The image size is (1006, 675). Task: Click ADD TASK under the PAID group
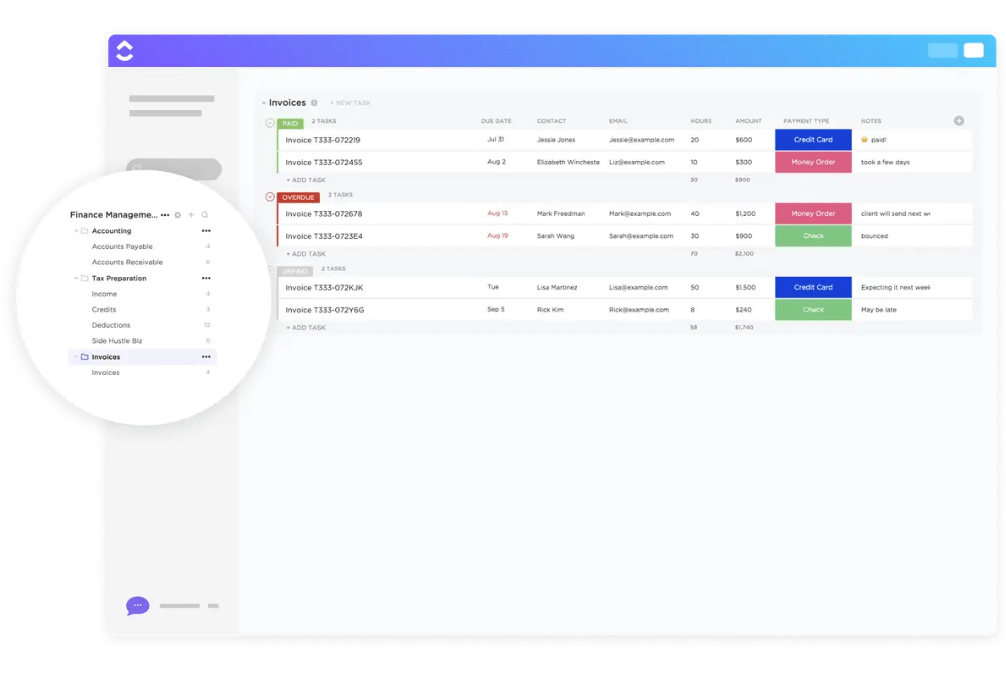point(306,180)
